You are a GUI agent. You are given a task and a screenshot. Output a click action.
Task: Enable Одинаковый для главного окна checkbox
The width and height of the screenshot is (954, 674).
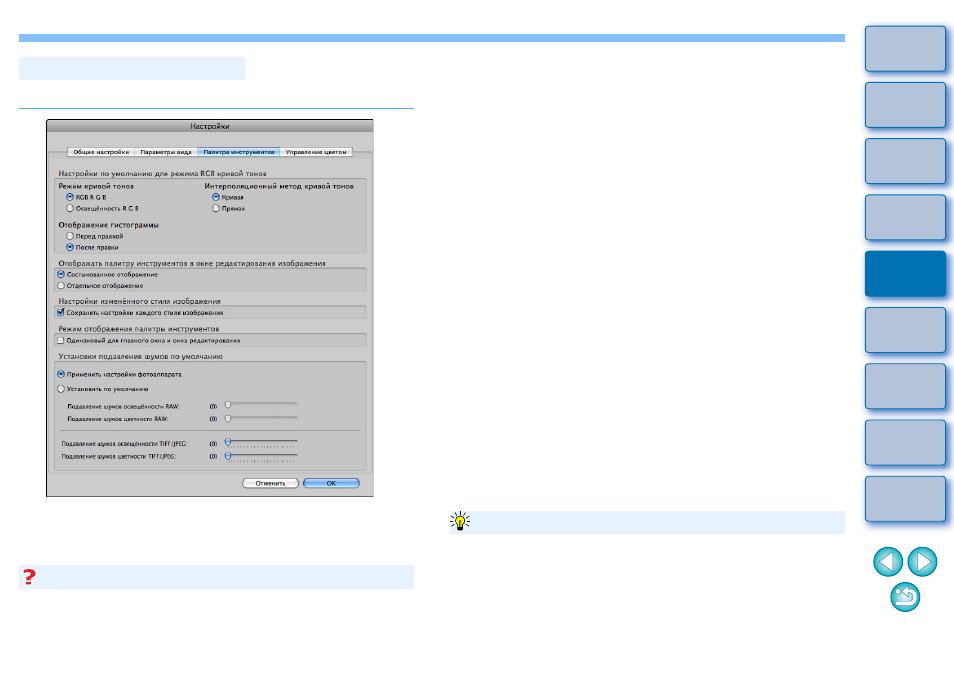point(60,340)
